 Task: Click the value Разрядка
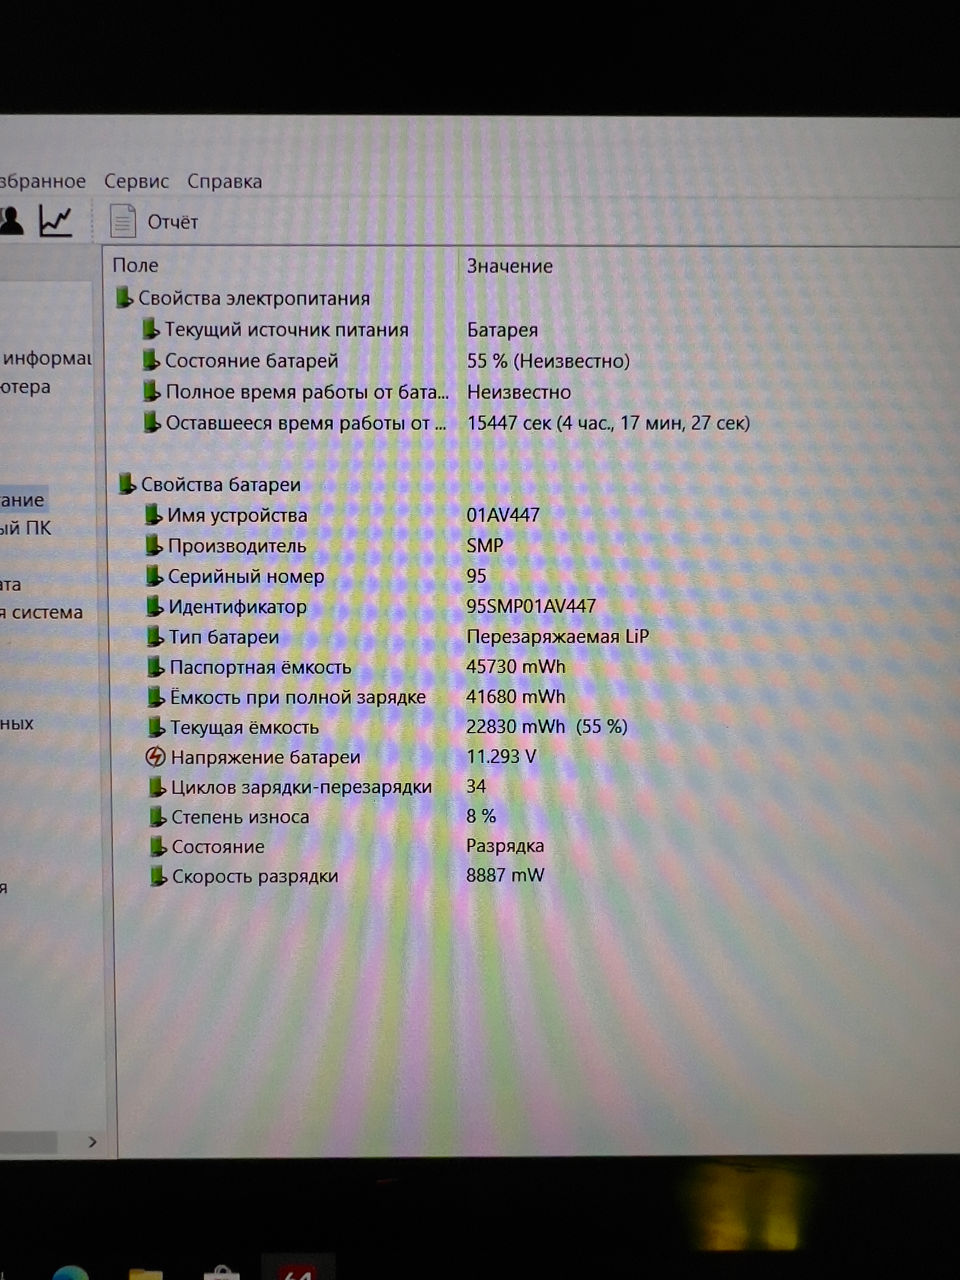tap(505, 845)
